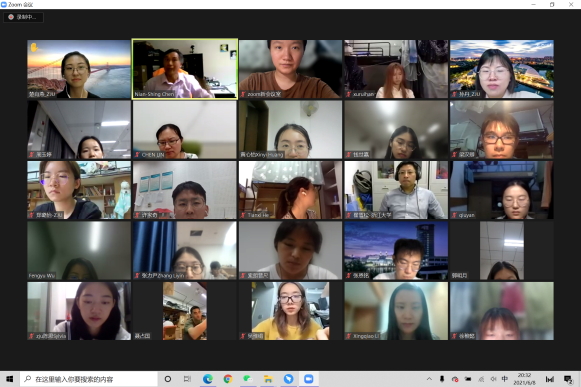
Task: Launch Microsoft Edge from the taskbar
Action: coord(208,379)
